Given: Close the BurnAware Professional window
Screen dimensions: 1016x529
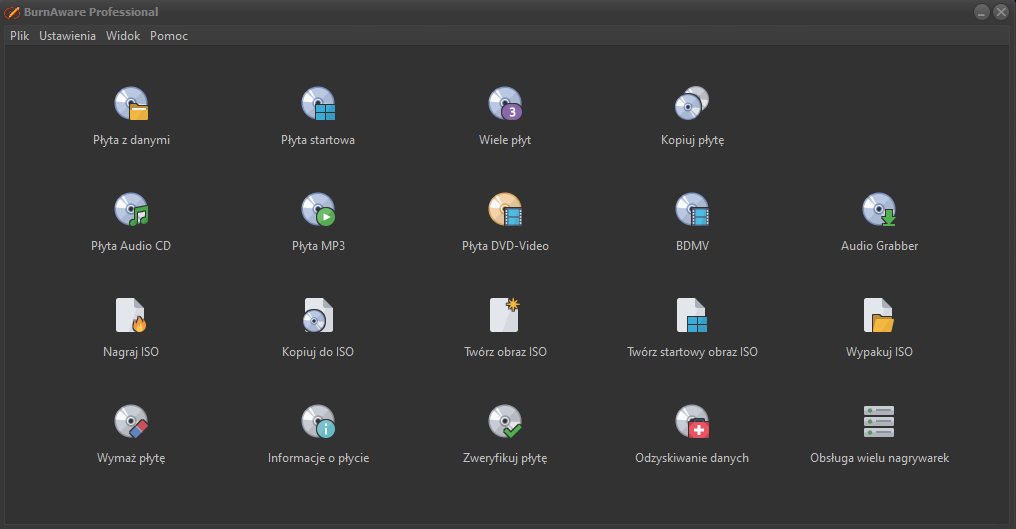Looking at the screenshot, I should pyautogui.click(x=1001, y=12).
